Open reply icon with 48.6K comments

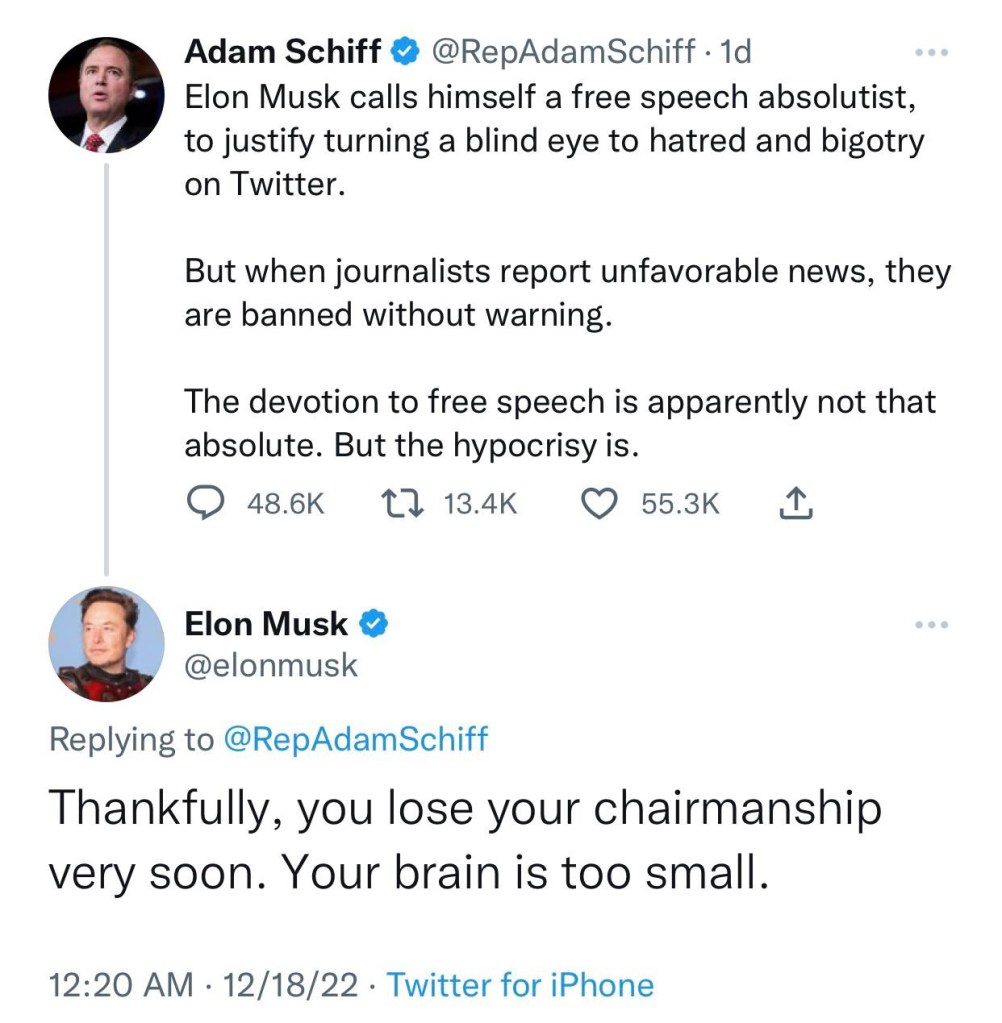[x=206, y=504]
